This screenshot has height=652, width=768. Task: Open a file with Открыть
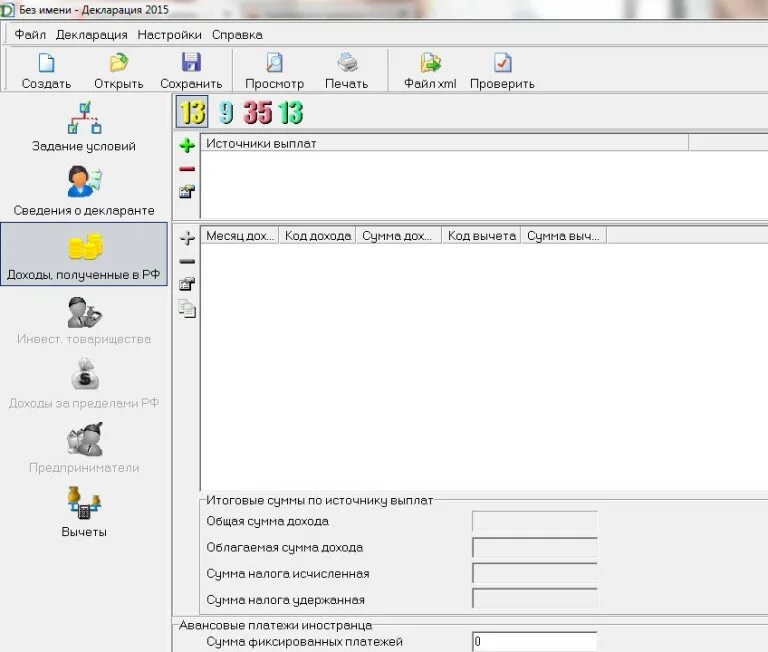pyautogui.click(x=119, y=71)
